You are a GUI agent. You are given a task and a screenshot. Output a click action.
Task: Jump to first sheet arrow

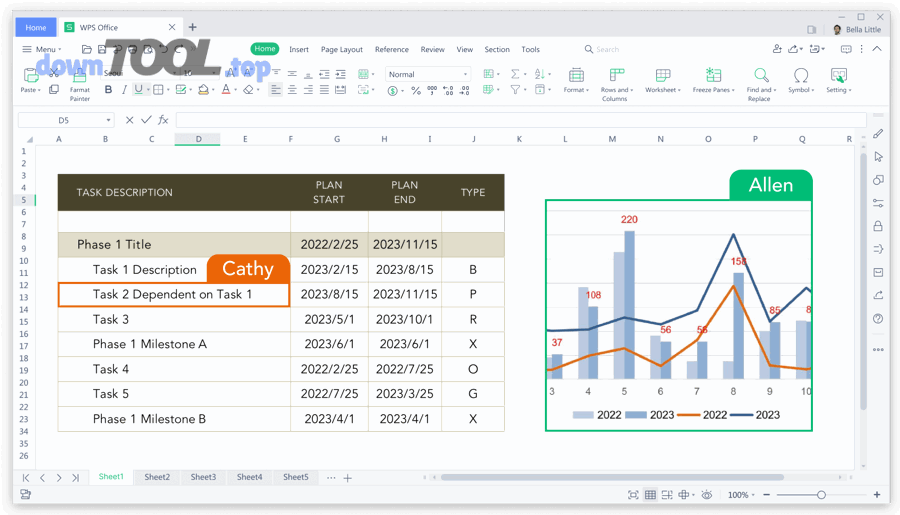click(x=26, y=478)
